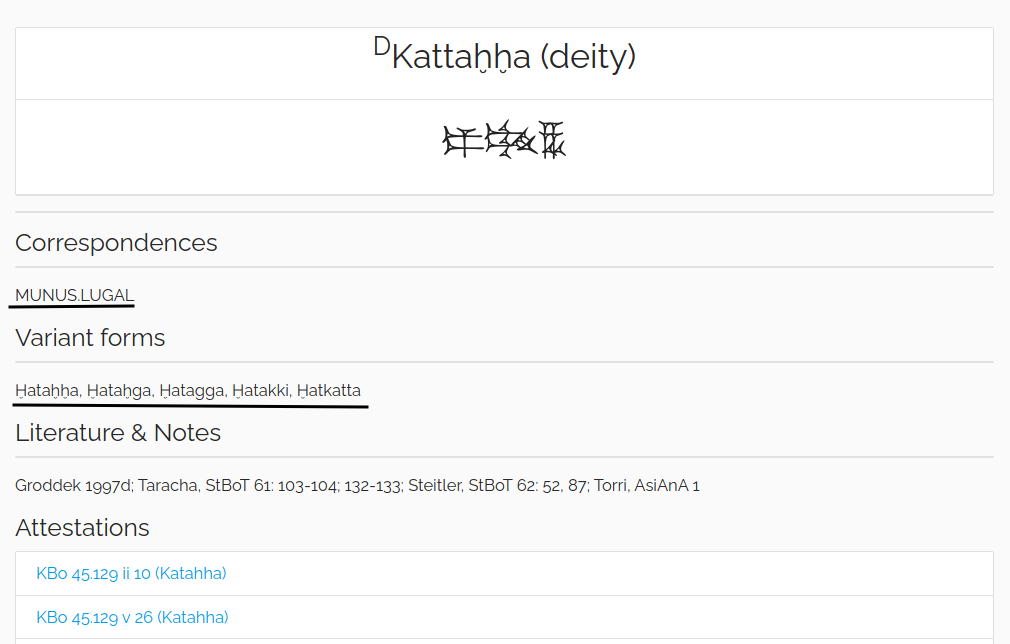Click the Attestations section heading

82,528
